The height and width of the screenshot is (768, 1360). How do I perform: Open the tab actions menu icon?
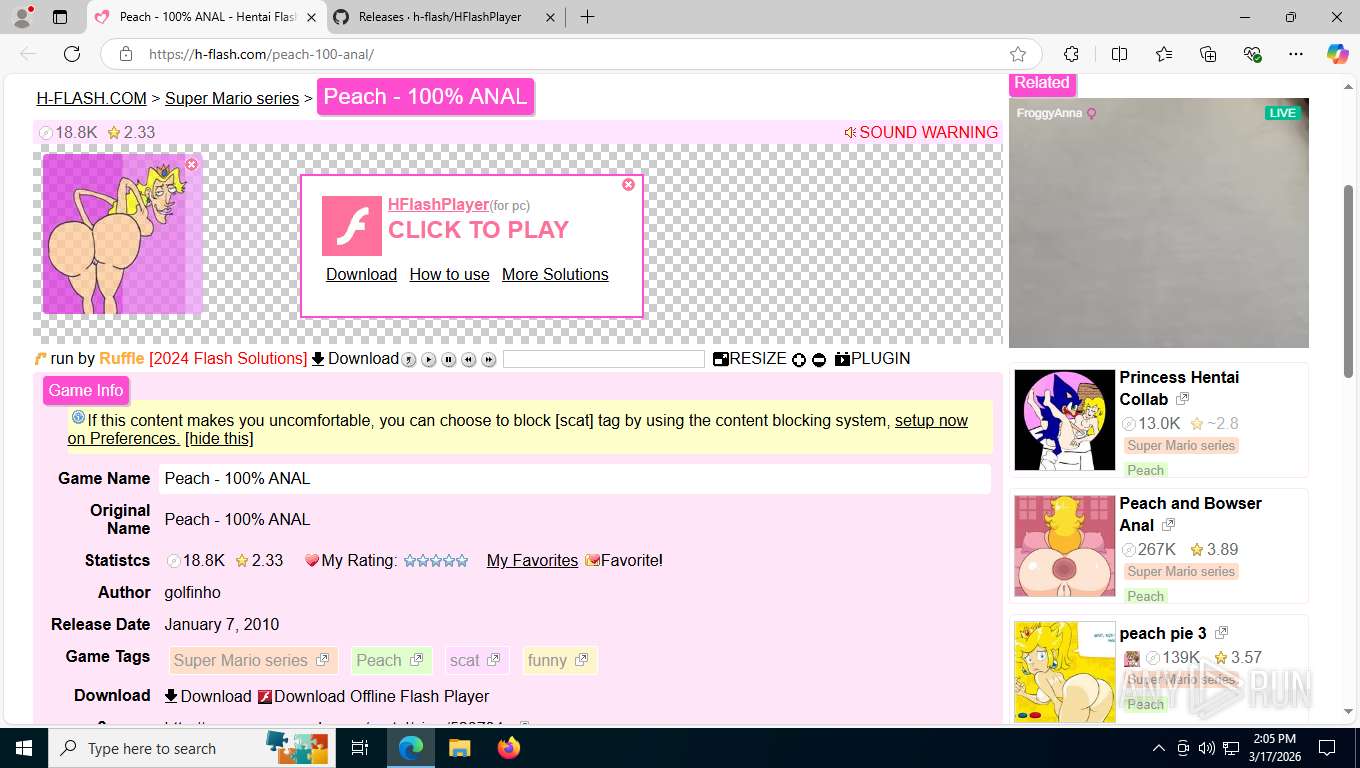[60, 17]
